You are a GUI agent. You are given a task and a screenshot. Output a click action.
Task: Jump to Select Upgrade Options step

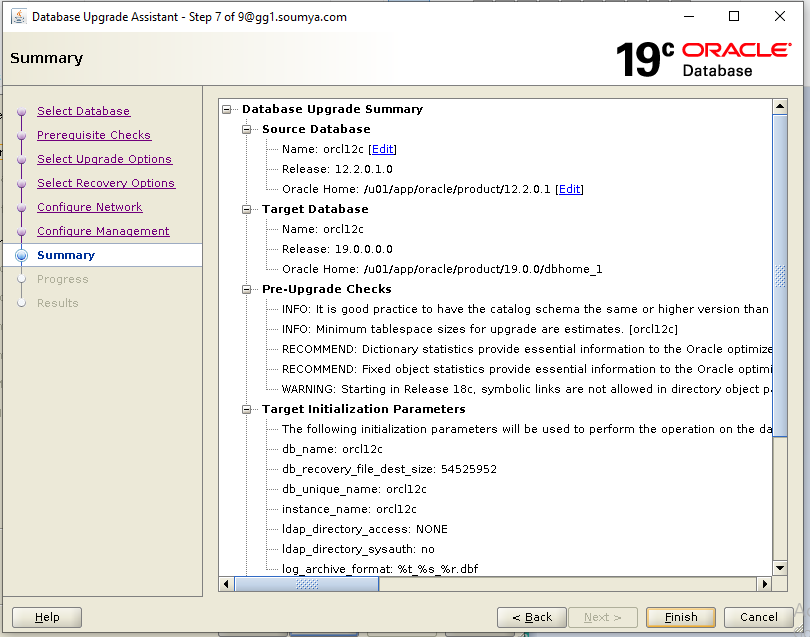(x=104, y=159)
